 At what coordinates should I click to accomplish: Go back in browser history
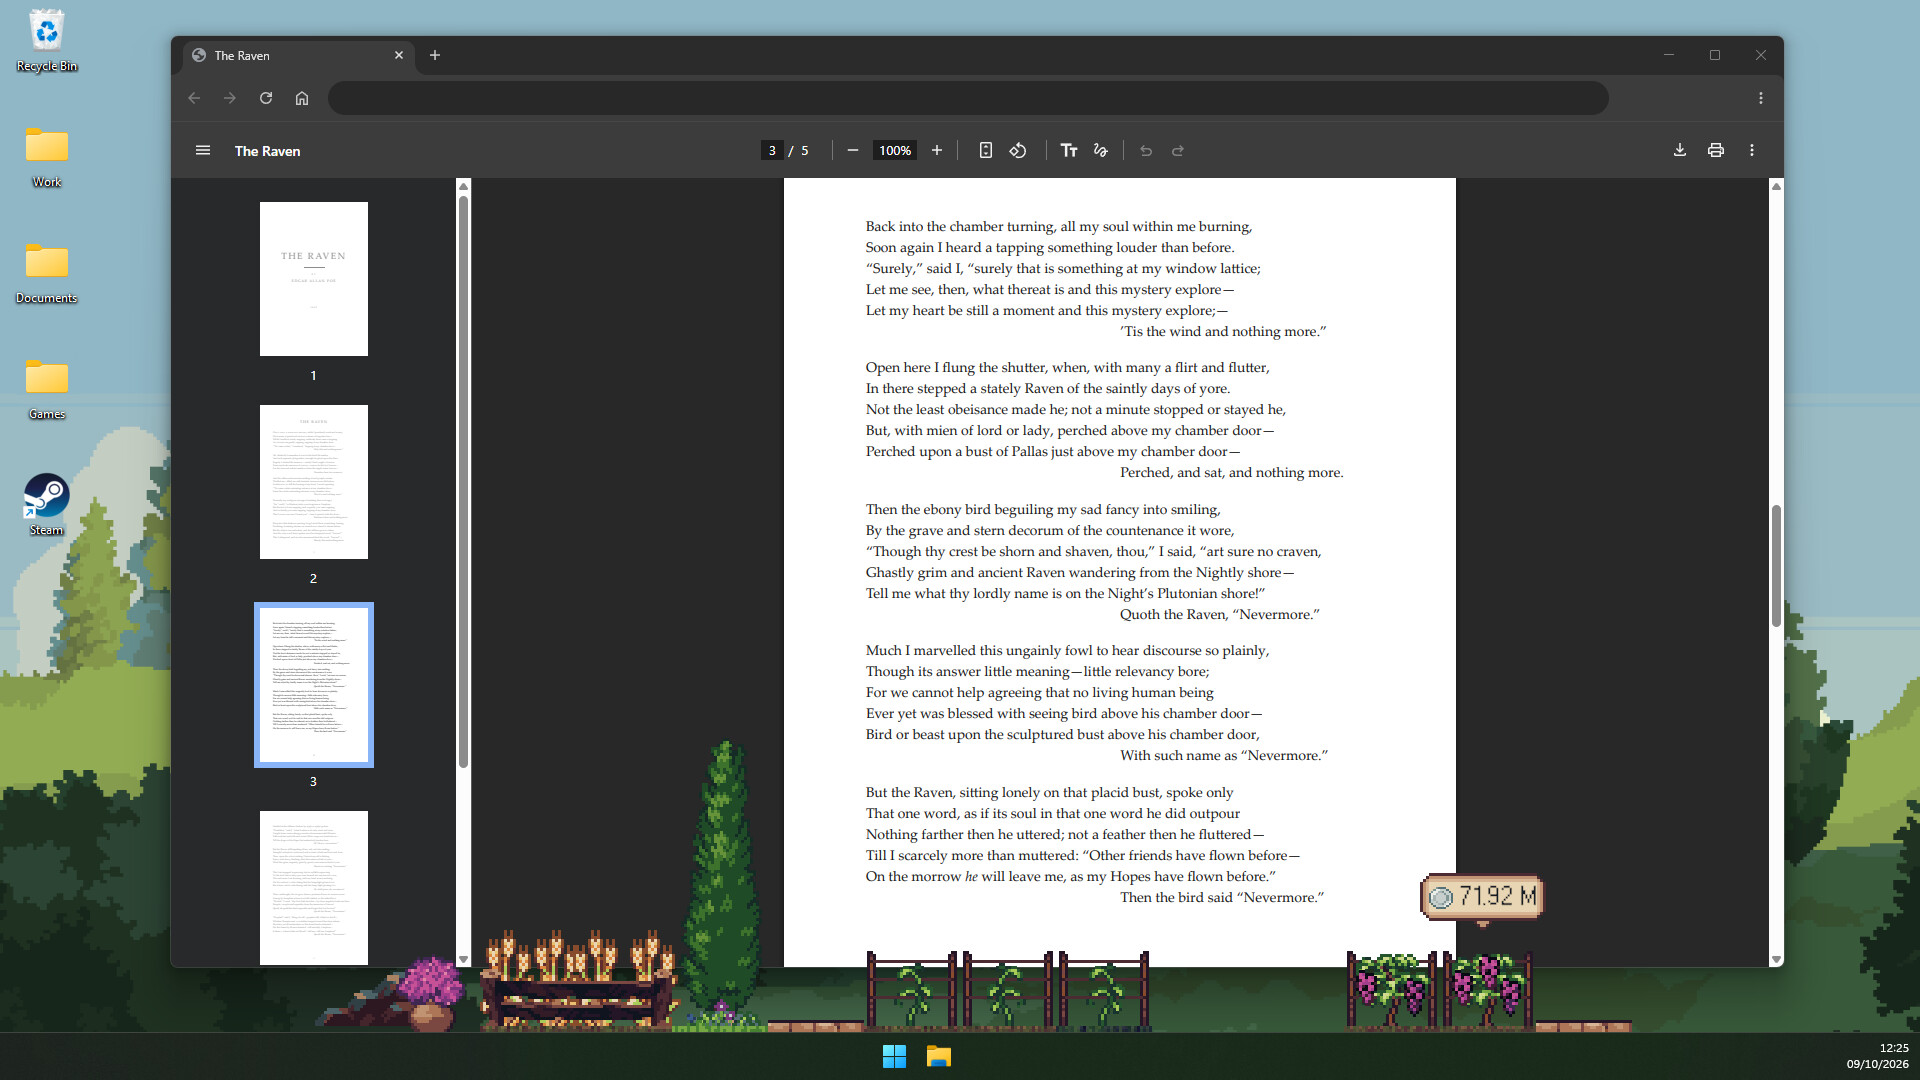pyautogui.click(x=194, y=98)
